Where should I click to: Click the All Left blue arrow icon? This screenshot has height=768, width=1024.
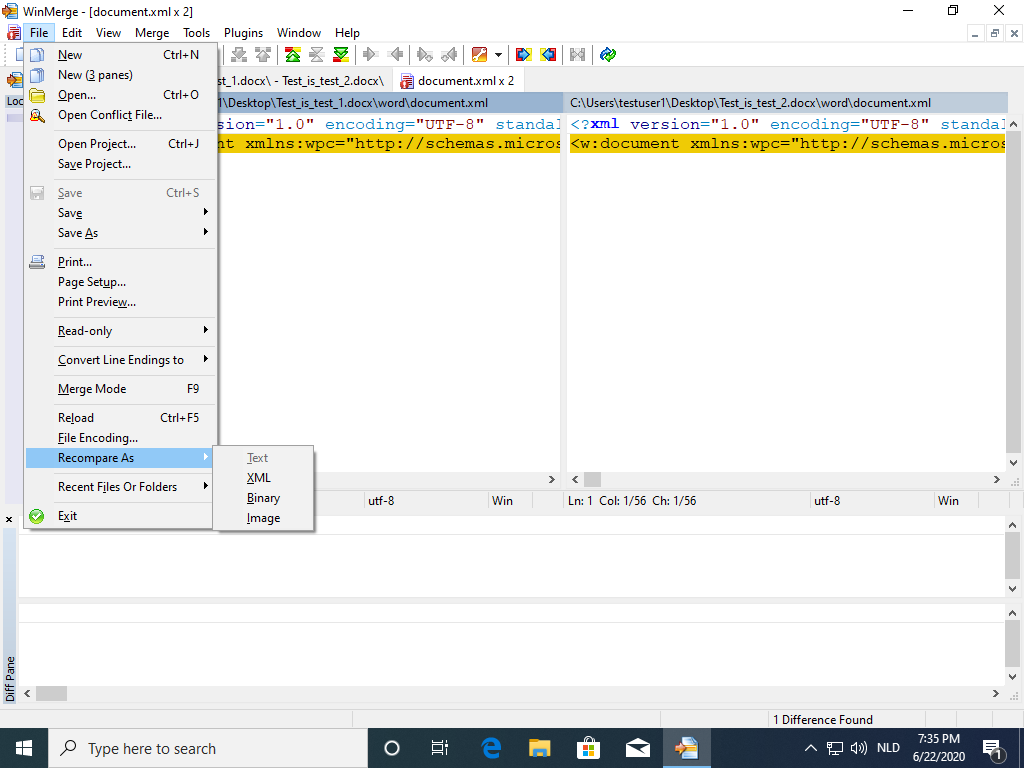pos(548,55)
